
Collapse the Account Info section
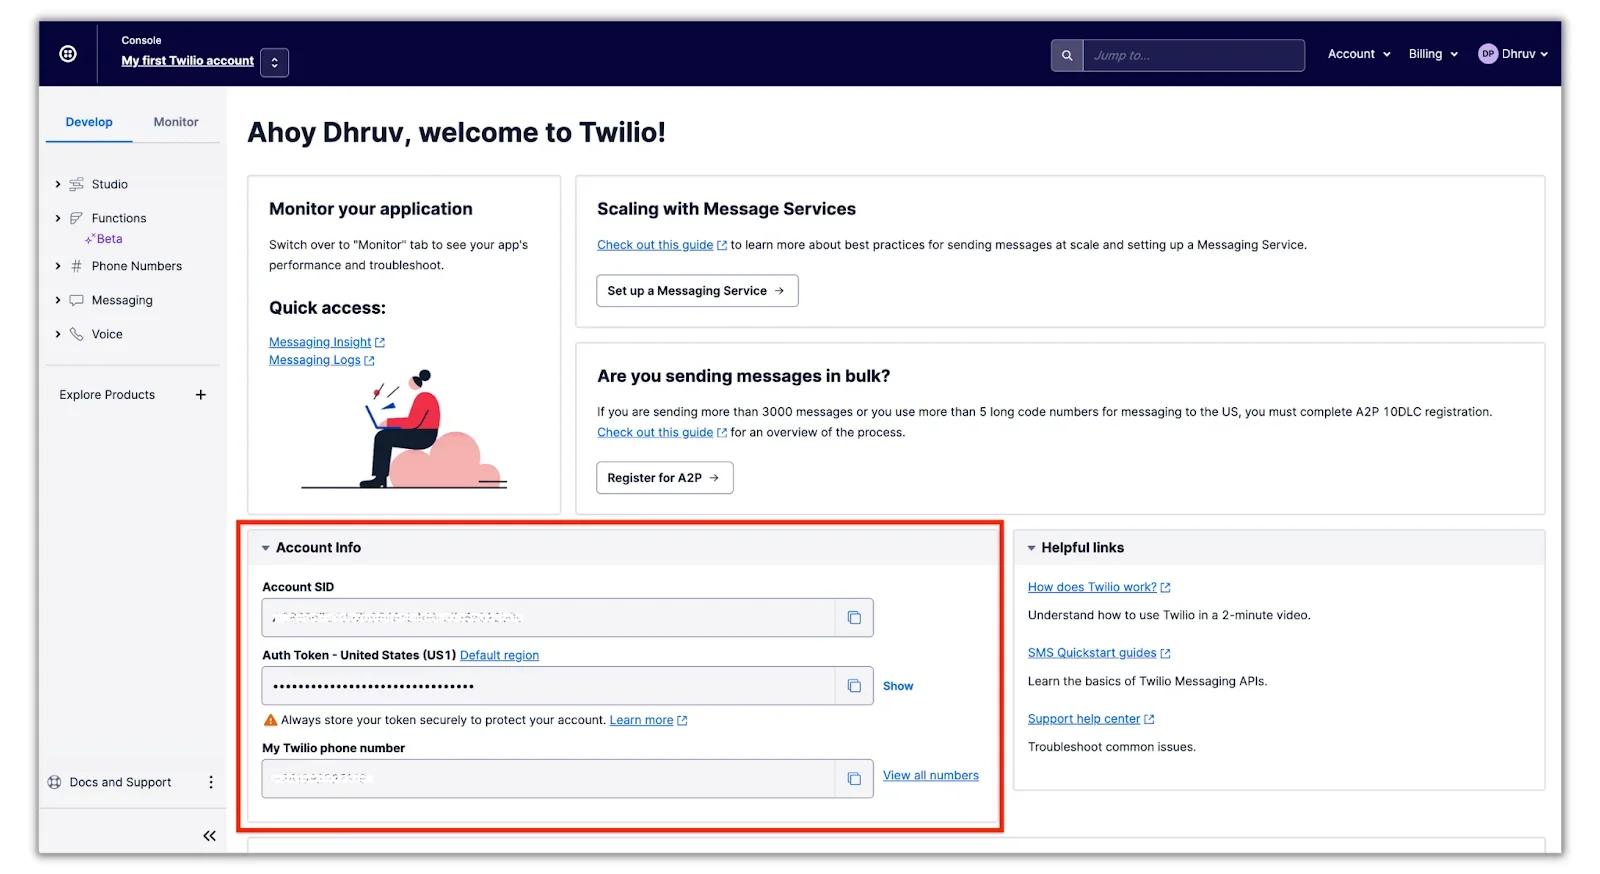(266, 548)
